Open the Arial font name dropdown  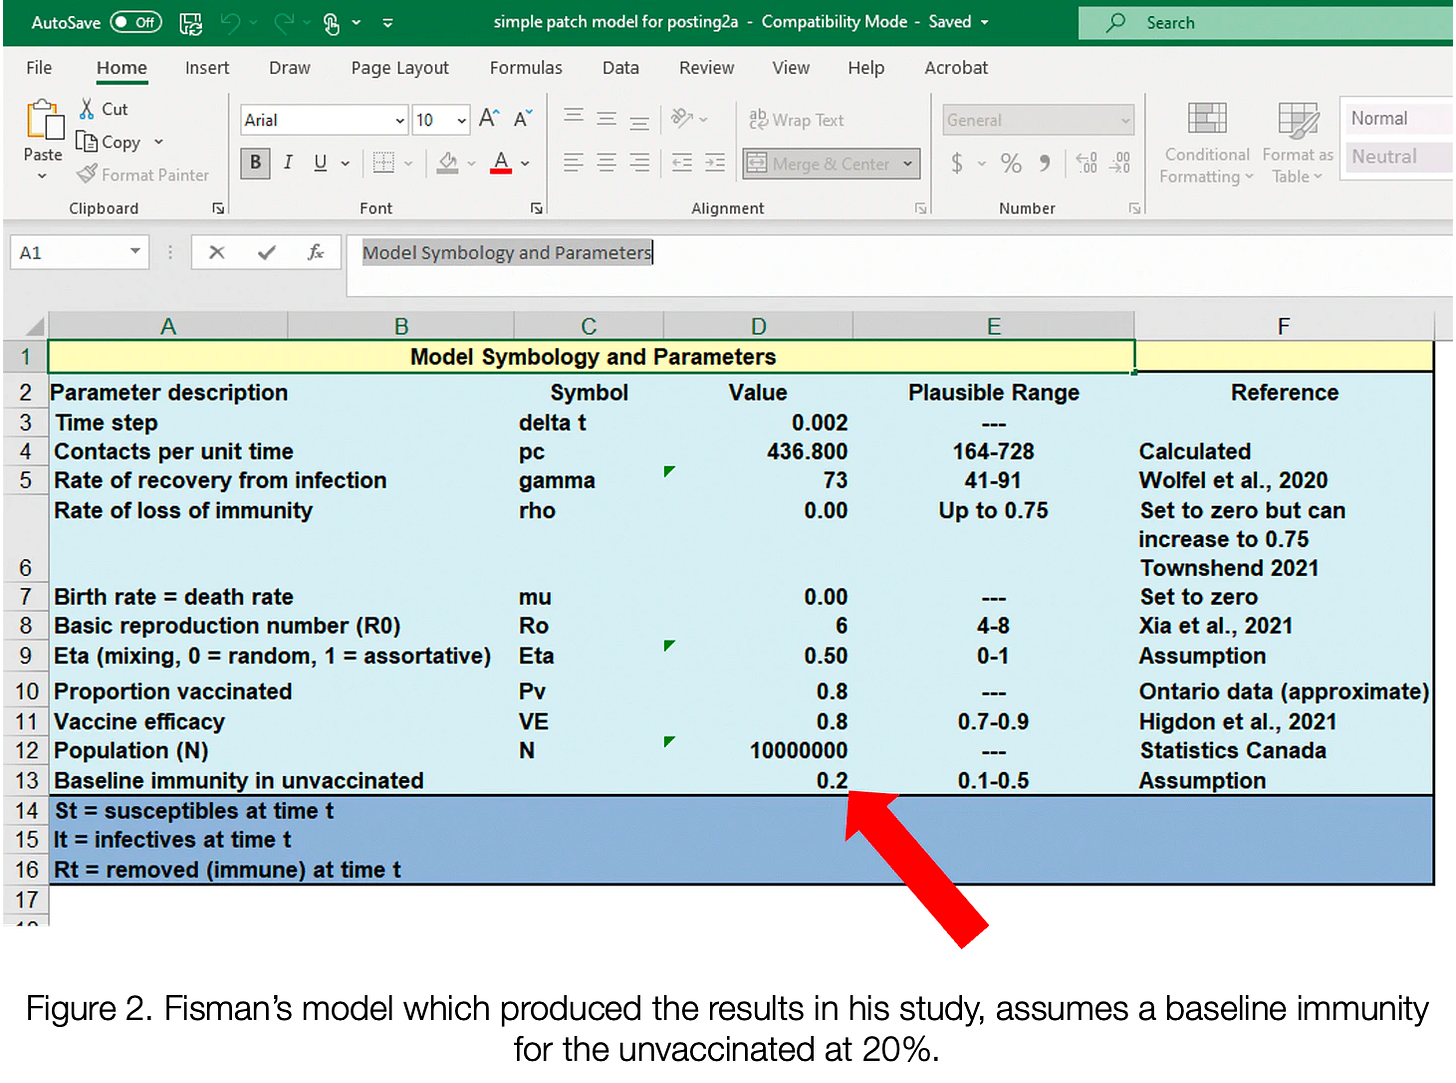click(x=399, y=121)
